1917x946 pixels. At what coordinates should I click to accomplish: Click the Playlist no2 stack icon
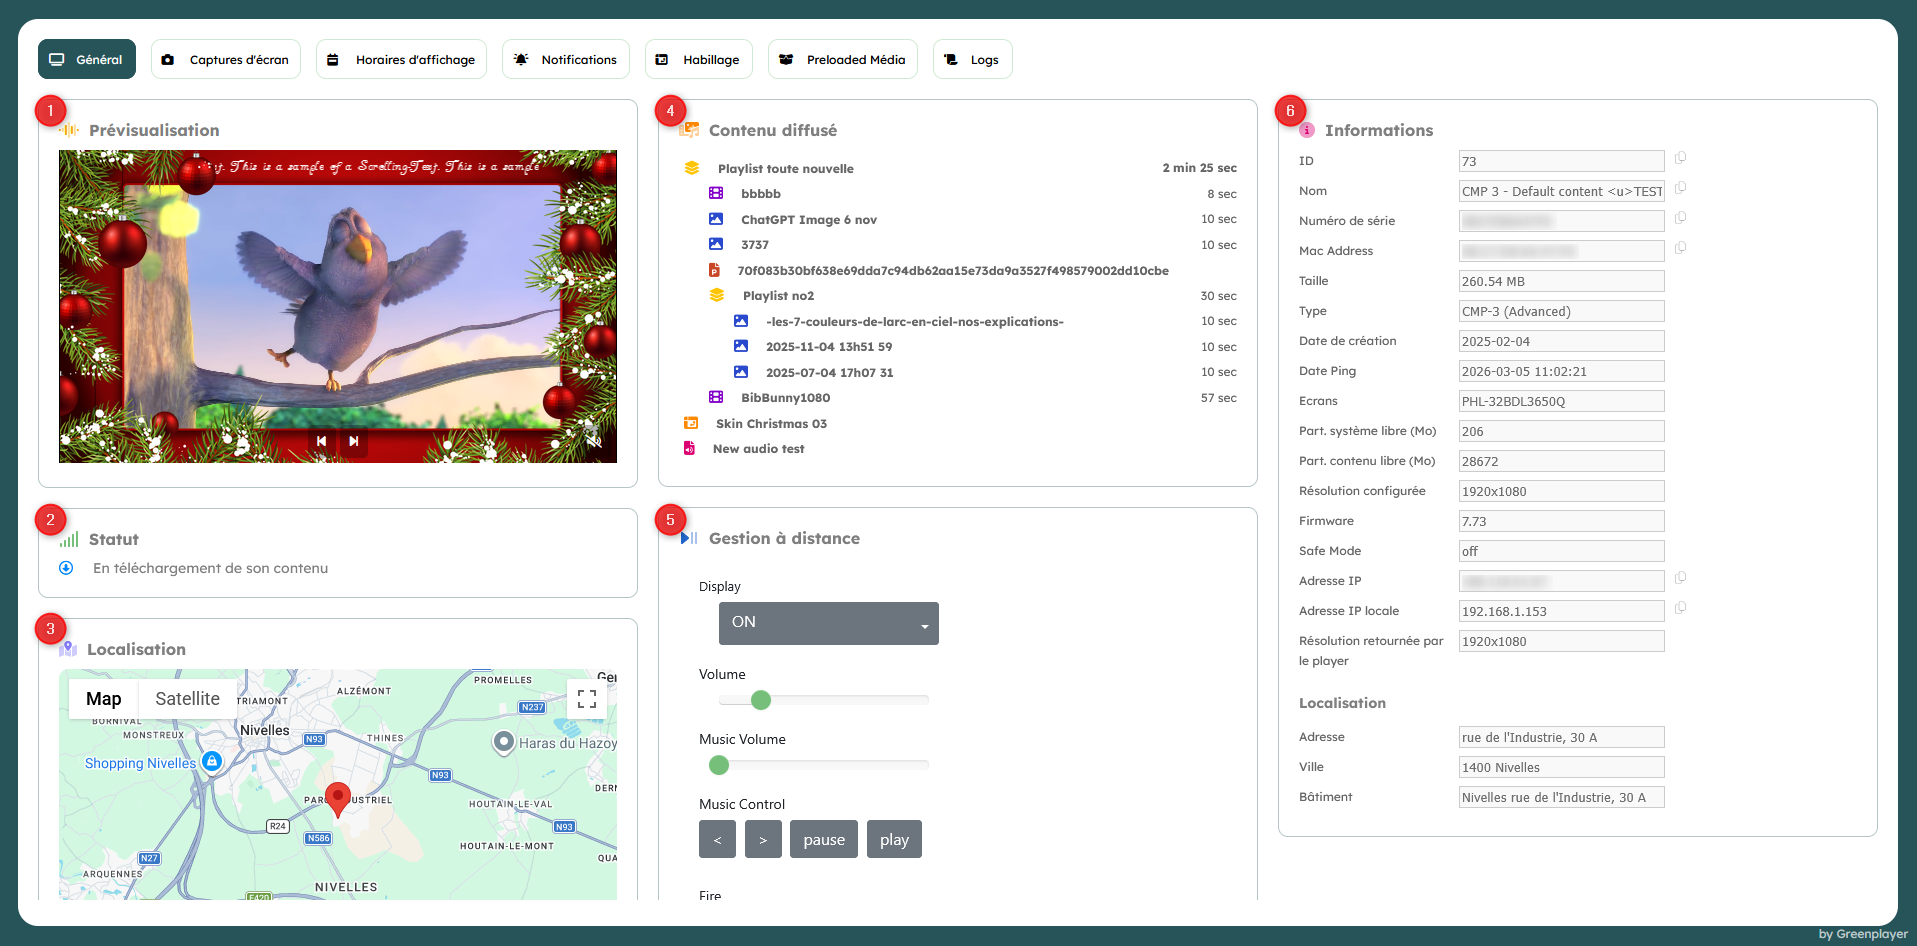coord(717,296)
